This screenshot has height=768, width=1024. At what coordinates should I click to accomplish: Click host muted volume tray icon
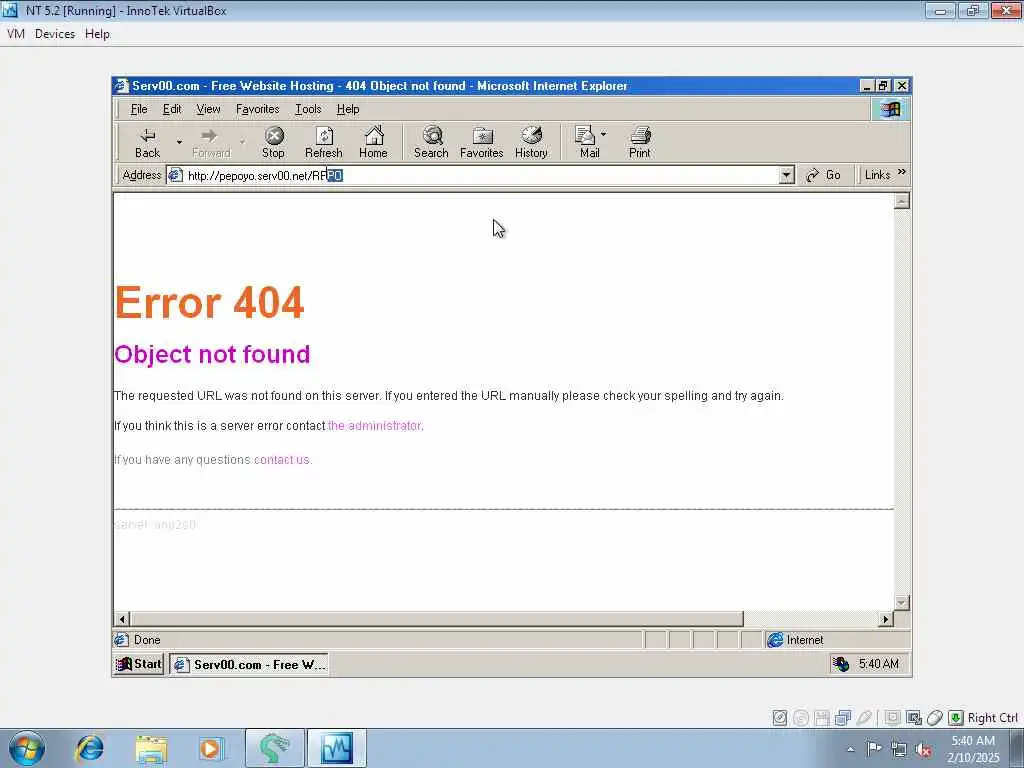pyautogui.click(x=923, y=750)
